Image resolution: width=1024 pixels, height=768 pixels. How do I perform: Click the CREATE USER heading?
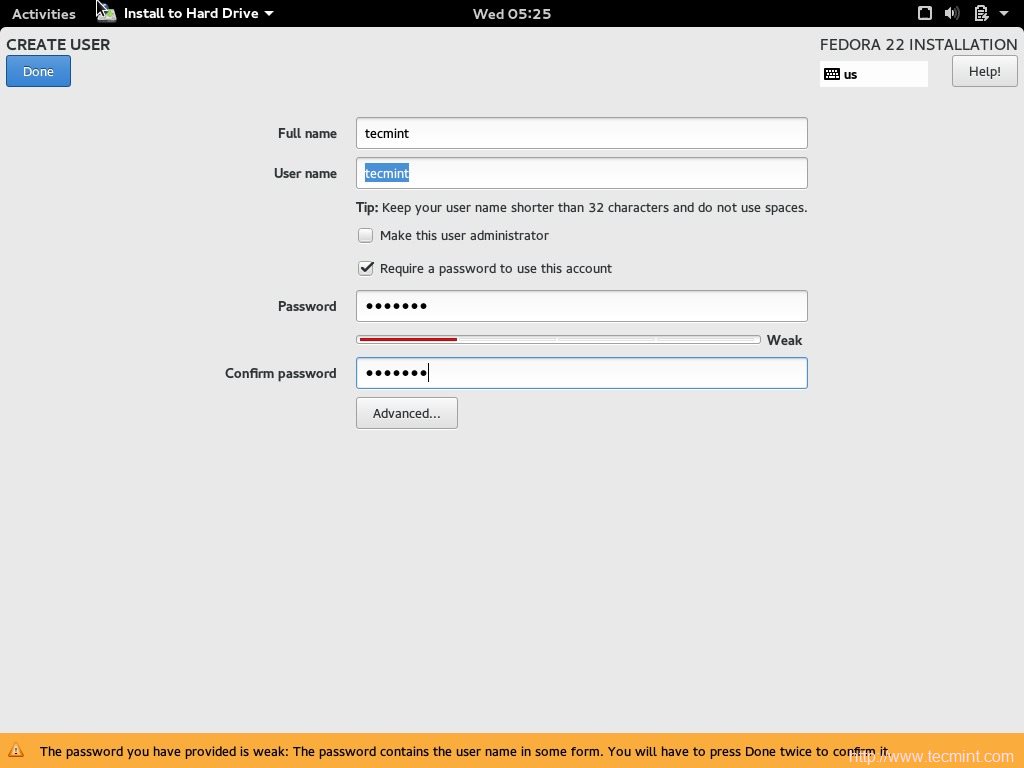click(x=58, y=44)
